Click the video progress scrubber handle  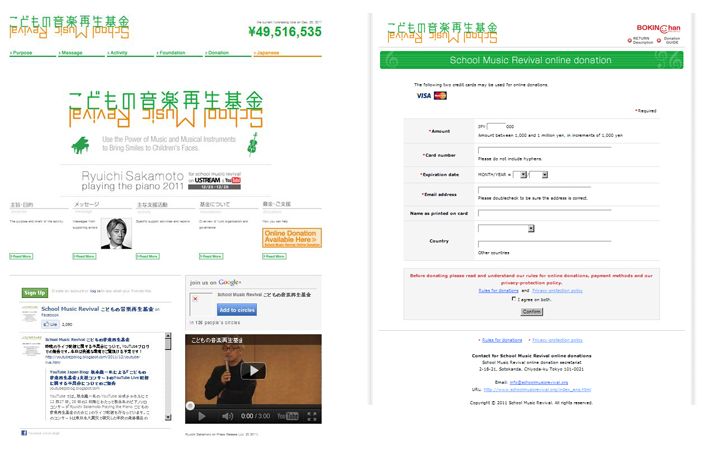(190, 406)
